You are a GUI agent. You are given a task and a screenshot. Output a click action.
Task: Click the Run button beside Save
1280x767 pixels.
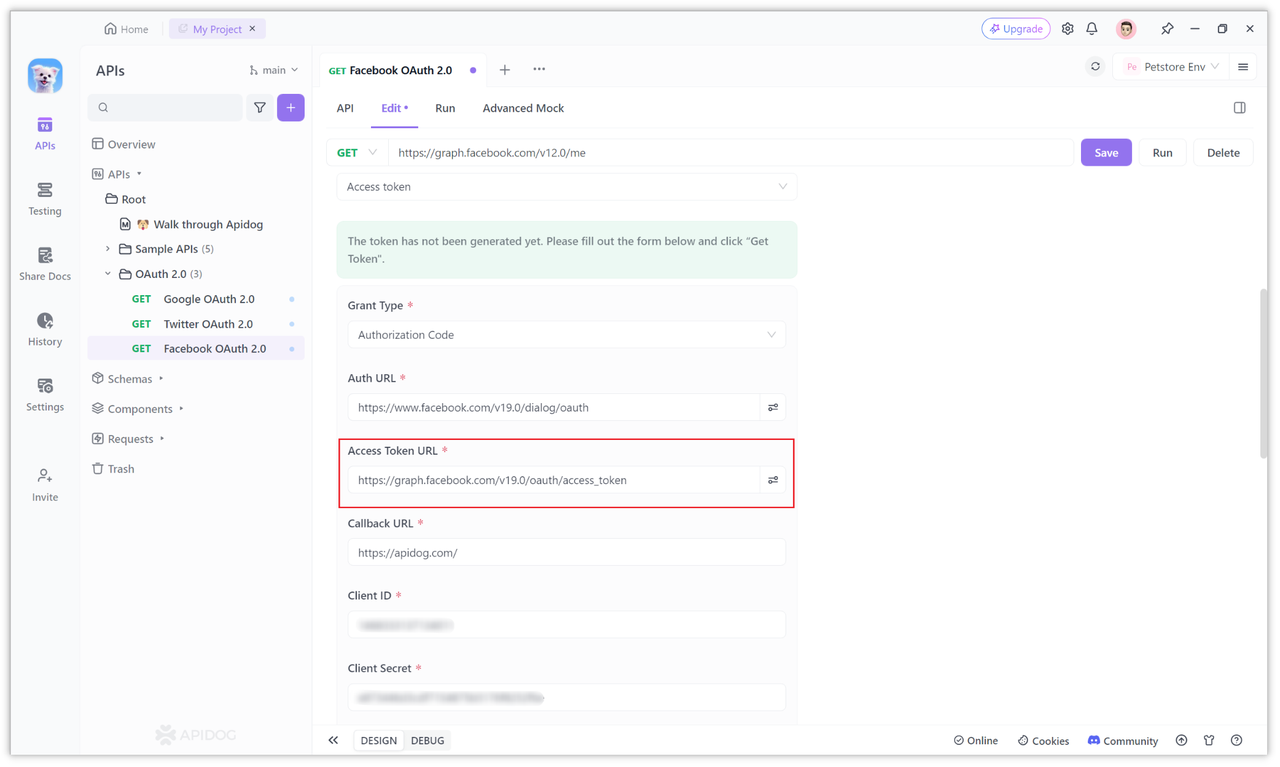point(1162,153)
